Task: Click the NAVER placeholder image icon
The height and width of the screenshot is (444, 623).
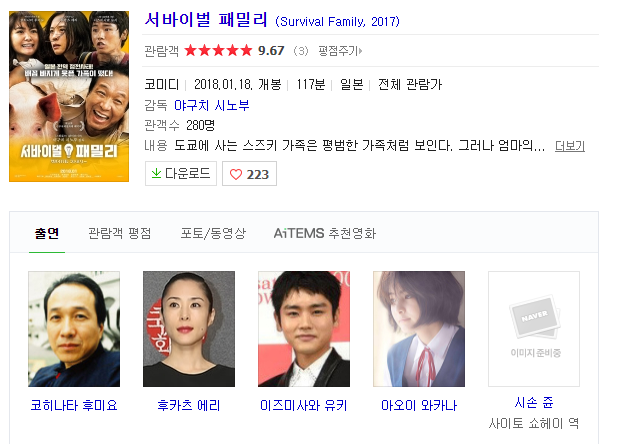Action: 535,316
